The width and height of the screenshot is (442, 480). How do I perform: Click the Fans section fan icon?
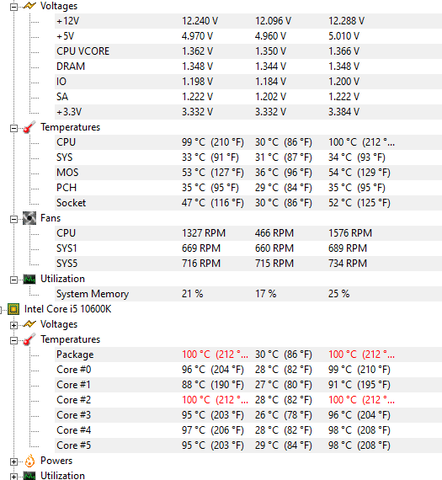coord(29,218)
